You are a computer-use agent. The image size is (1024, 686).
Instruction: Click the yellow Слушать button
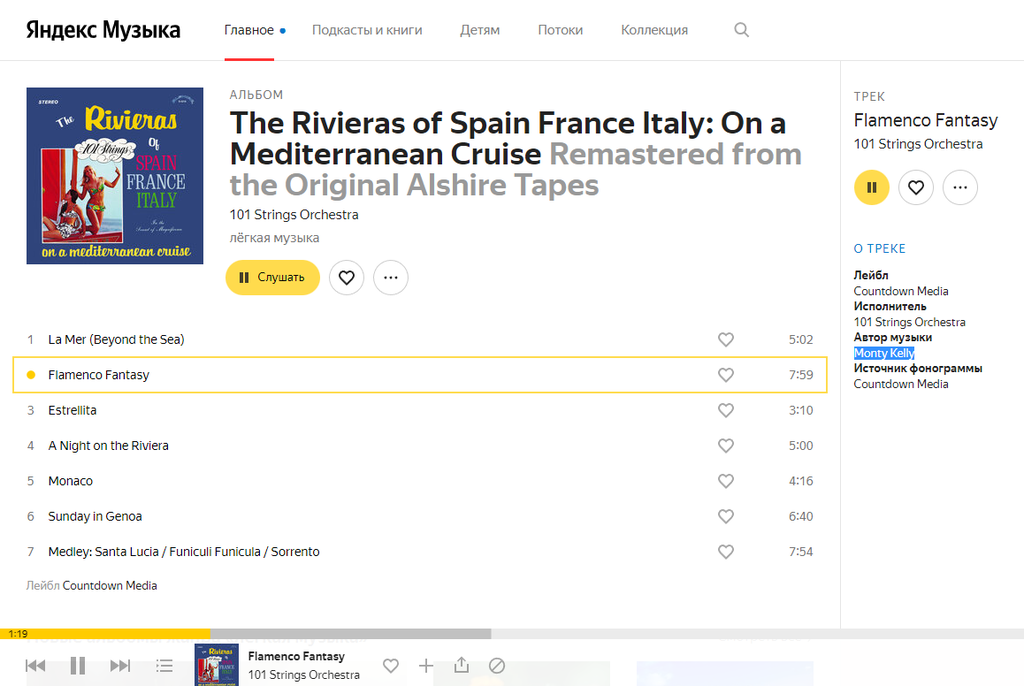pos(272,278)
